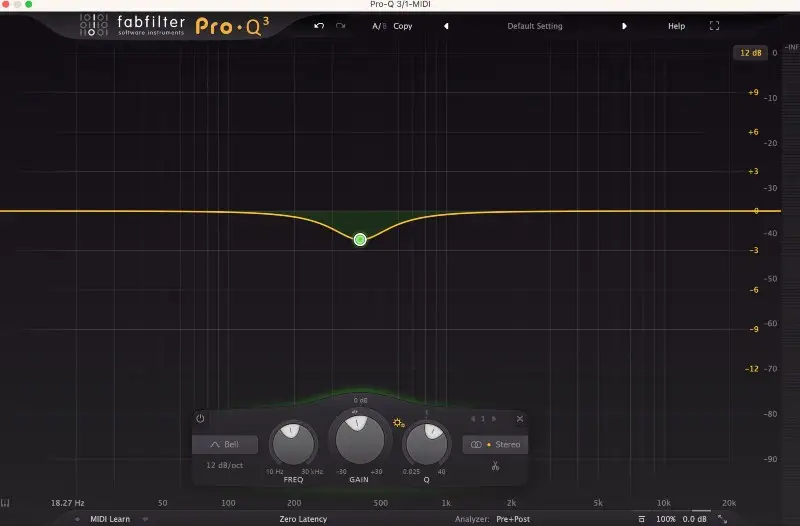Open the 12 dB display range dropdown
This screenshot has height=526, width=800.
click(x=749, y=53)
